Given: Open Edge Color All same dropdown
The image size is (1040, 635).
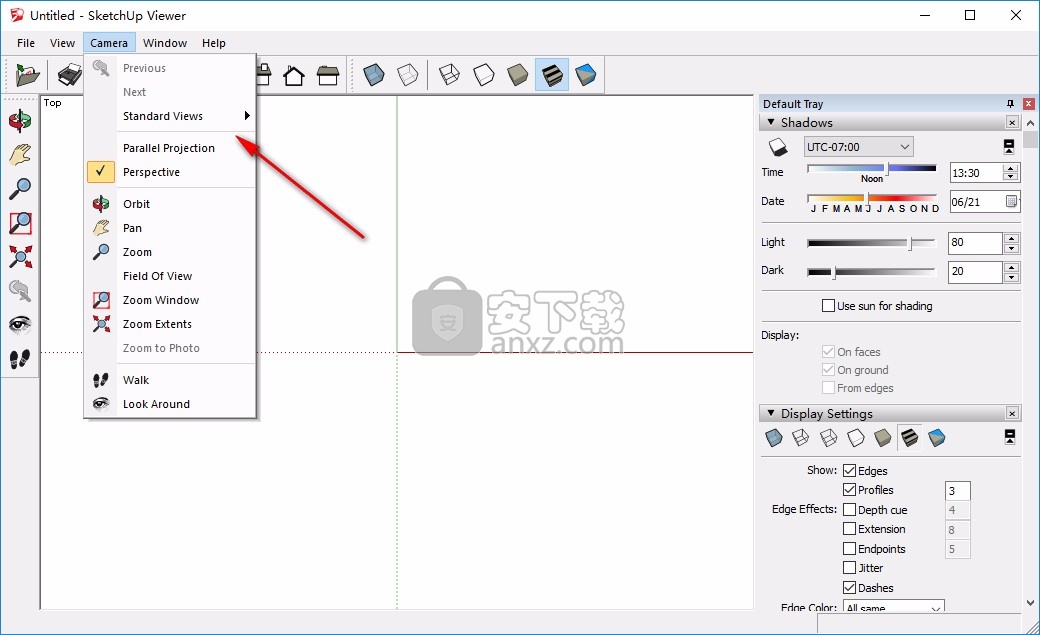Looking at the screenshot, I should click(x=893, y=607).
